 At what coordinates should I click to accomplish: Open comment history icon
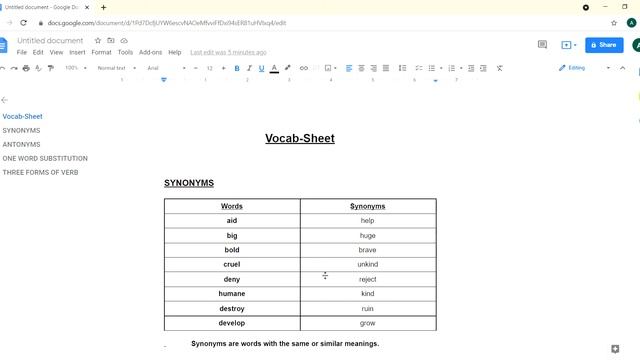coord(542,44)
